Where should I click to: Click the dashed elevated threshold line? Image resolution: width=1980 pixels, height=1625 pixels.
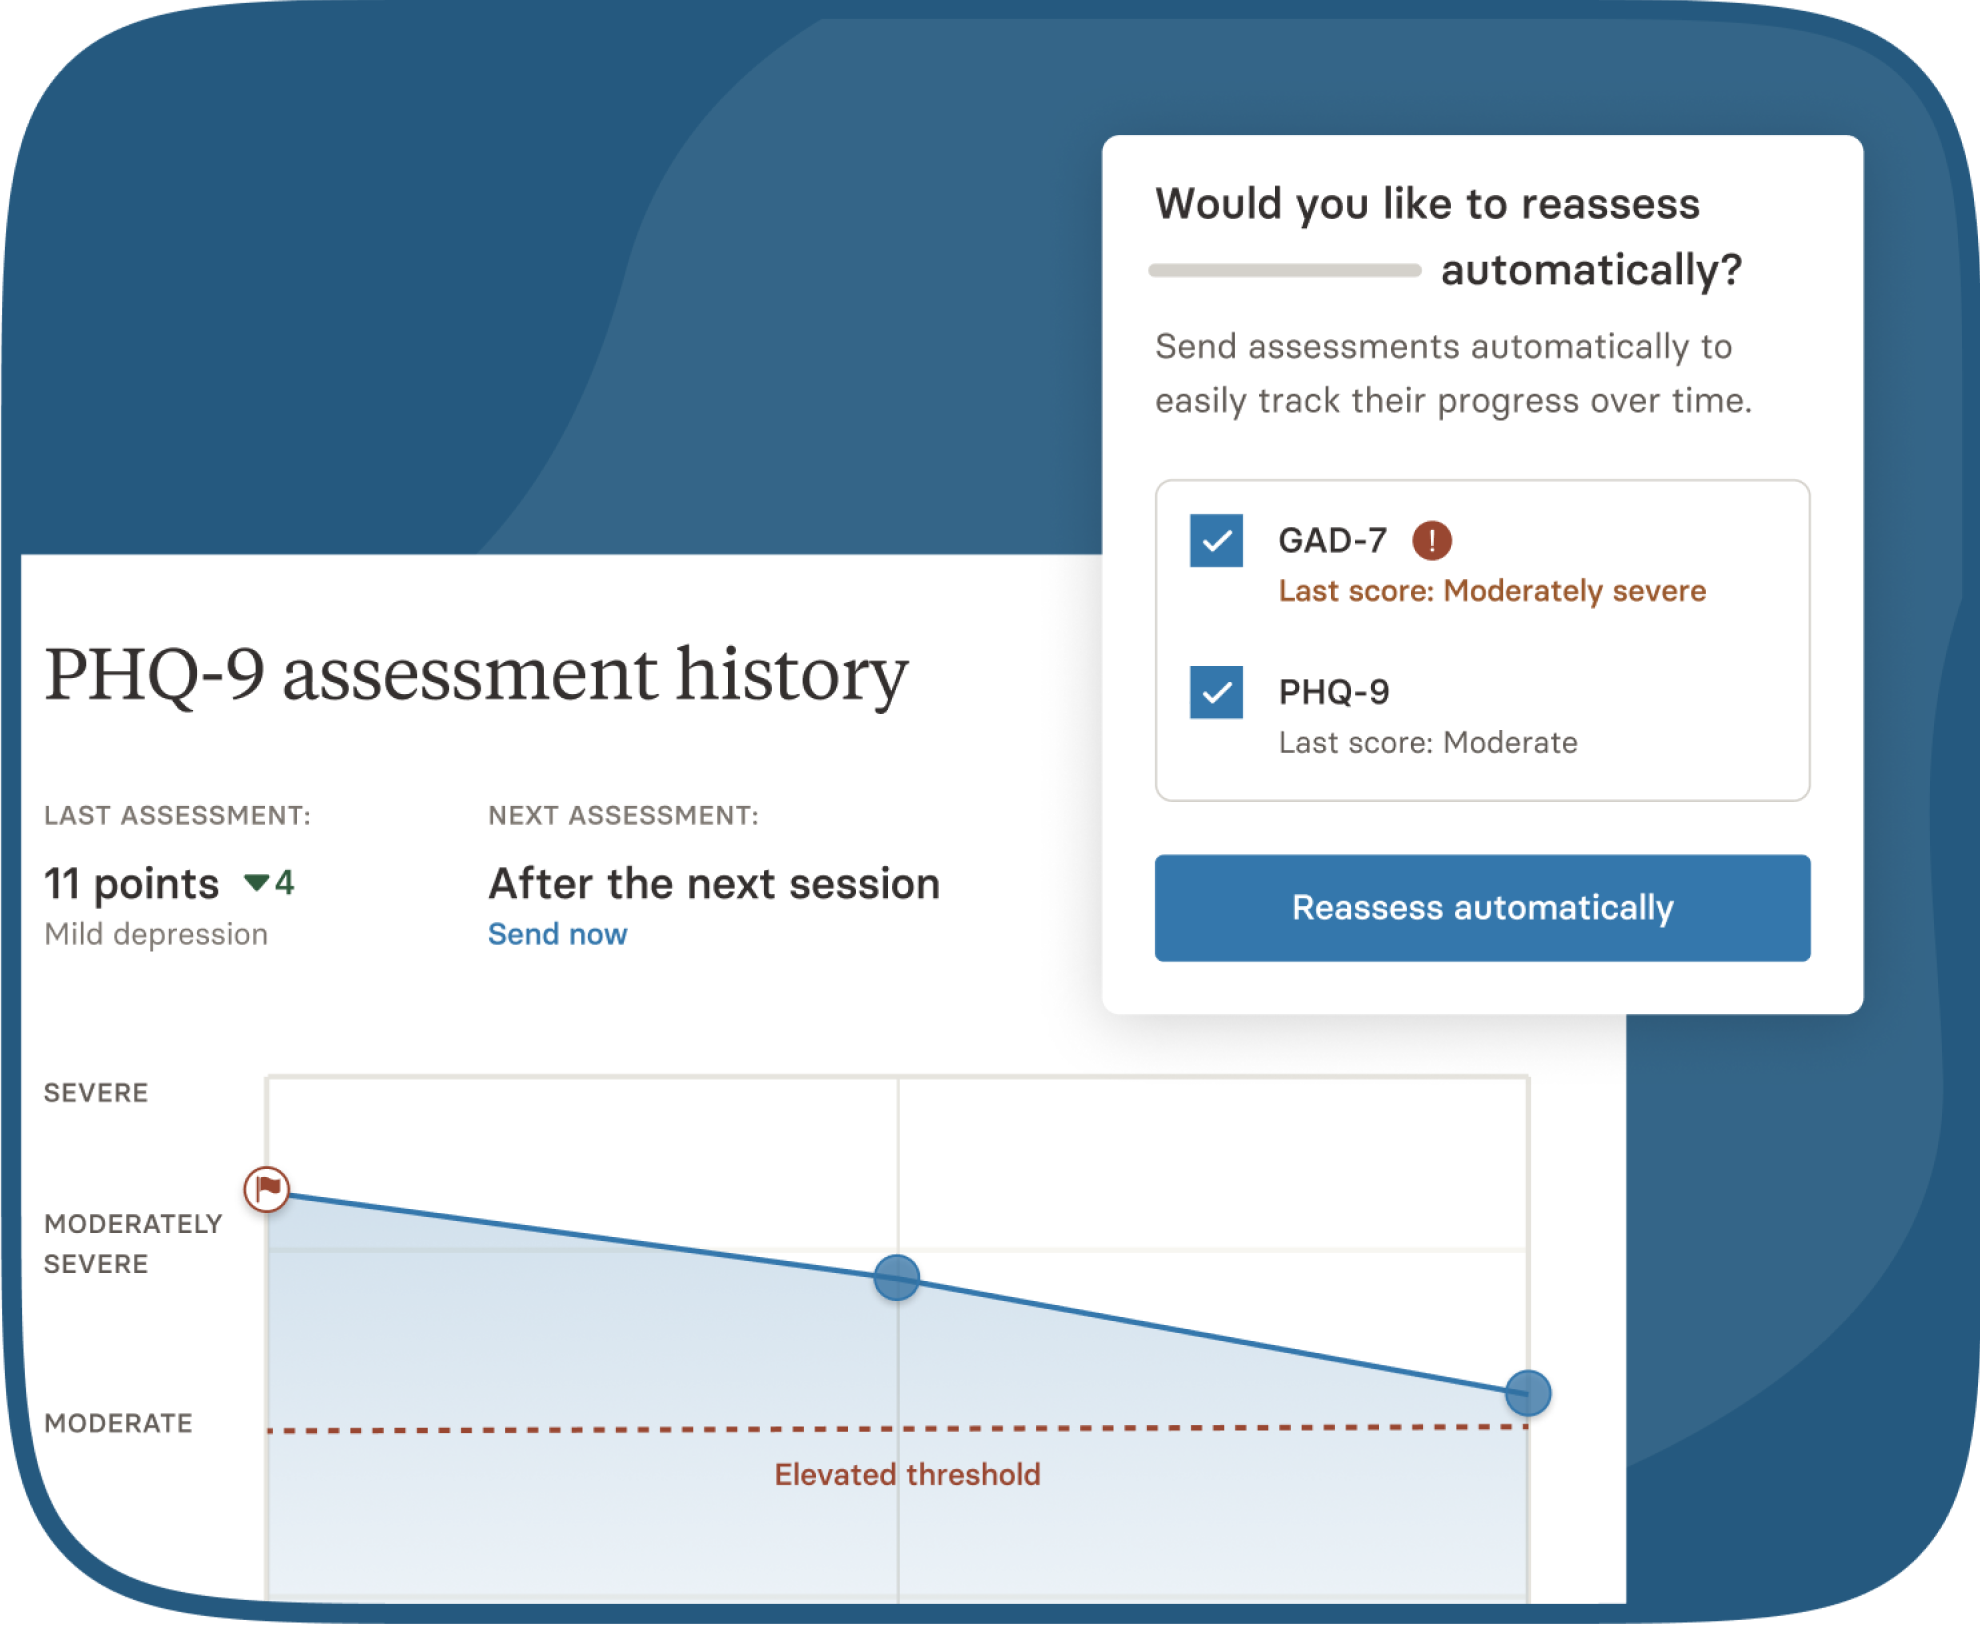(600, 1430)
